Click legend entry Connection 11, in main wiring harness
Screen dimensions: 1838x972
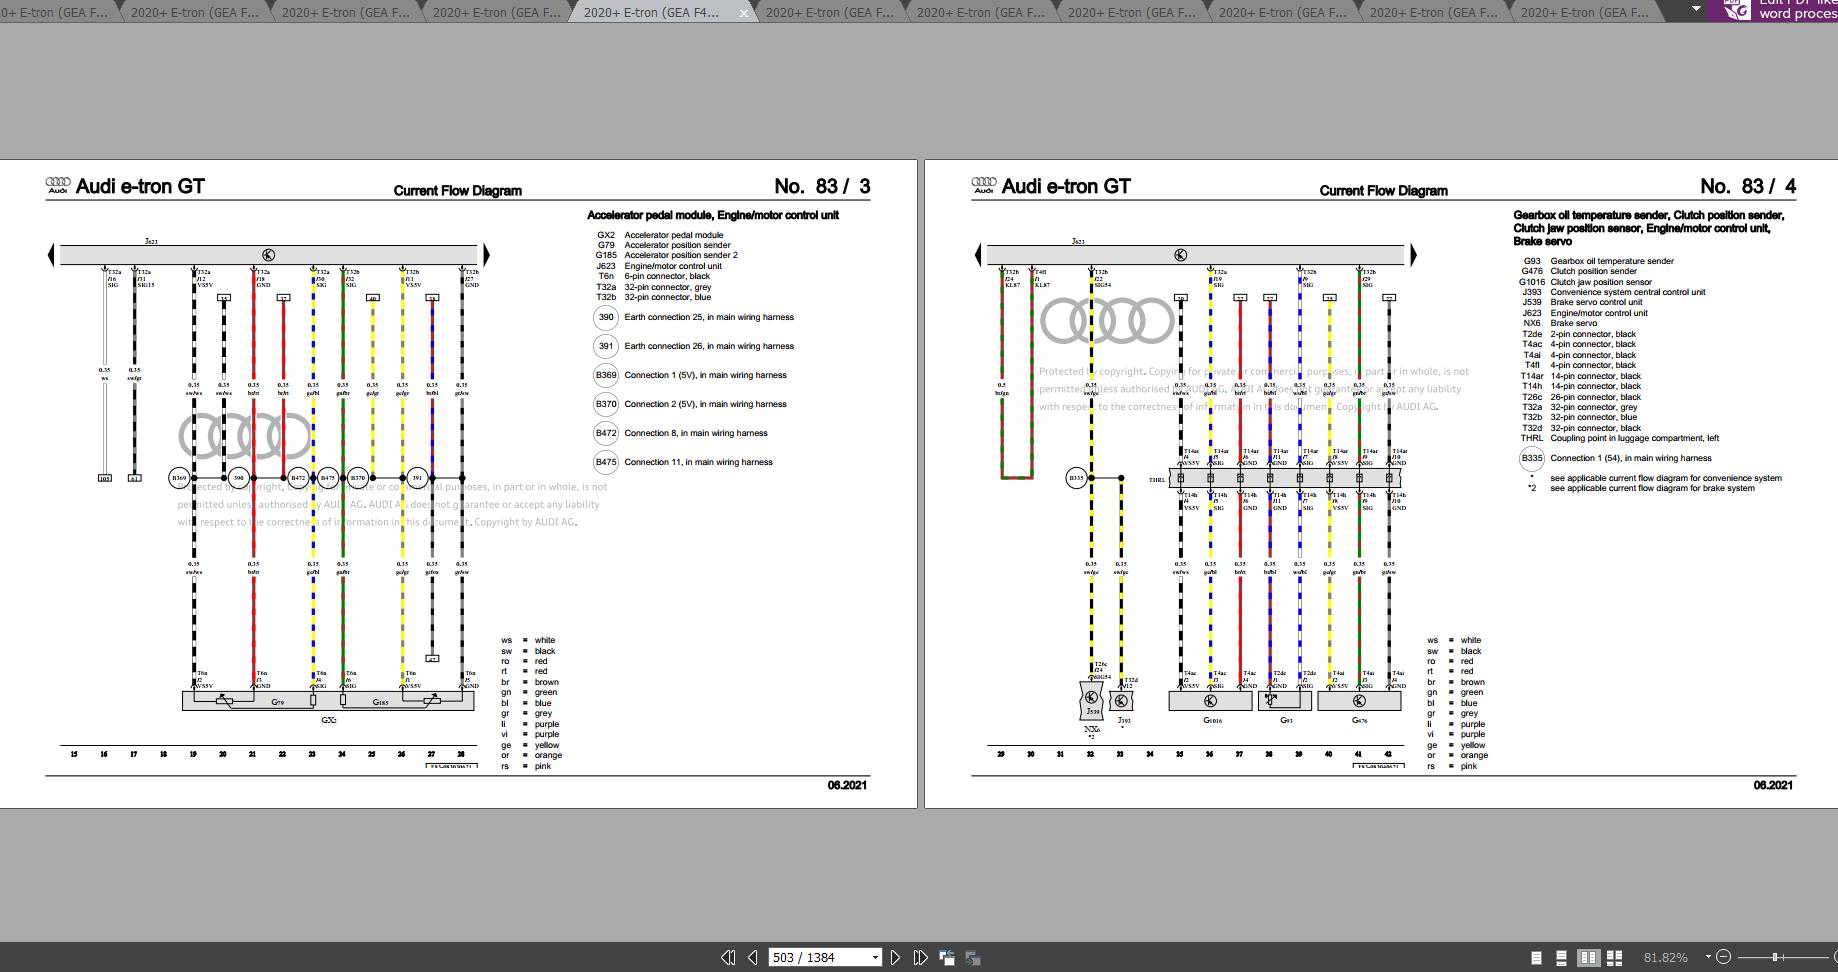coord(698,462)
